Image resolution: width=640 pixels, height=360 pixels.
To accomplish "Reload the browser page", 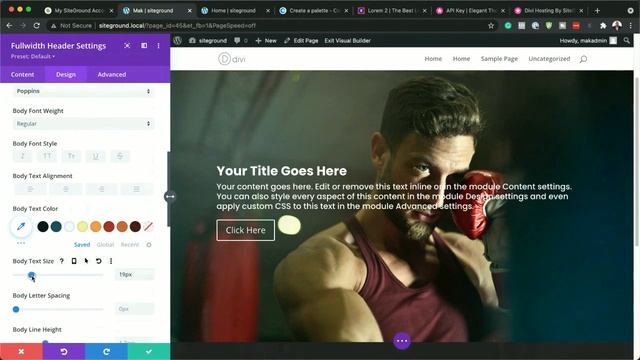I will point(36,25).
